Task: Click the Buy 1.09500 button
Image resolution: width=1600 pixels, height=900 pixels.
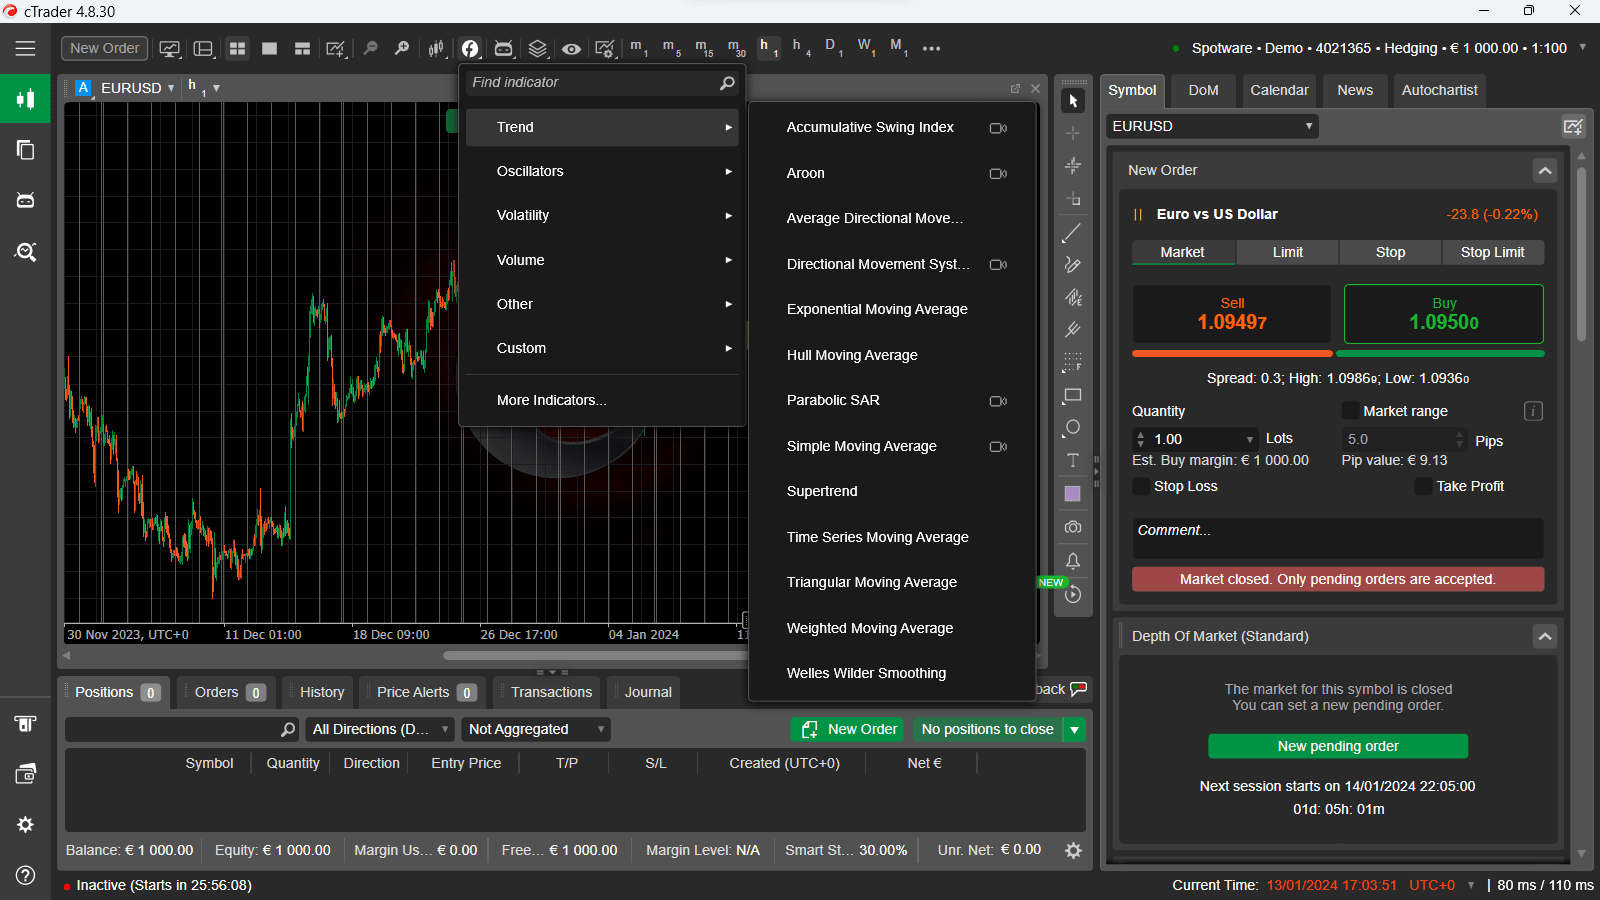Action: [1443, 314]
